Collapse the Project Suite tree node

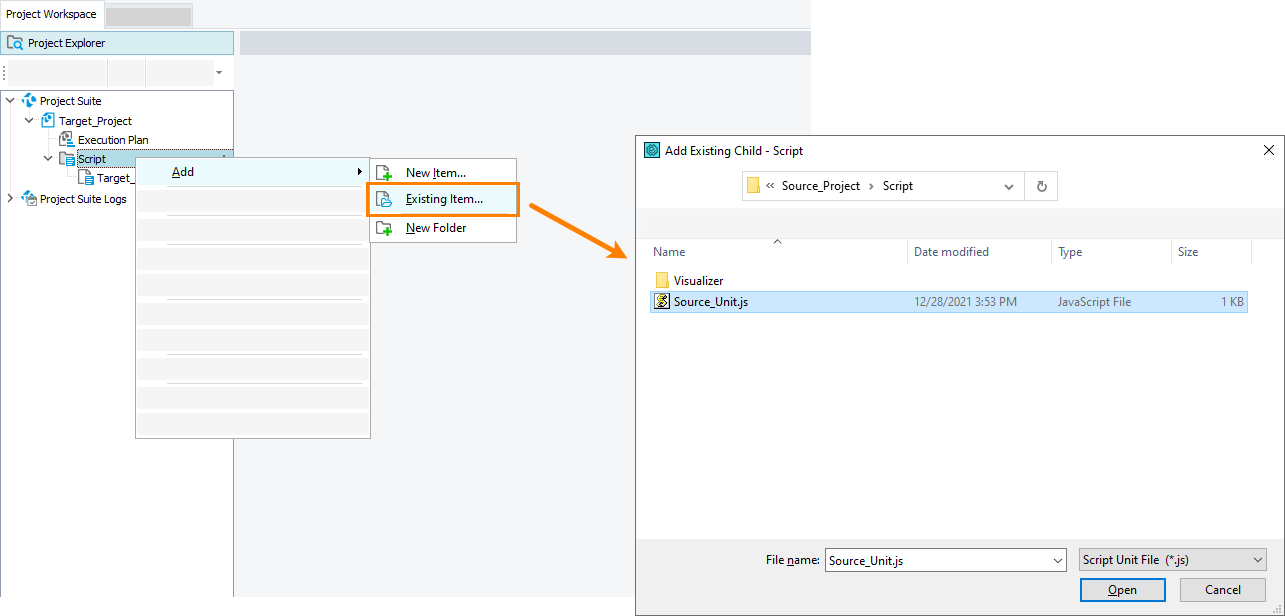point(9,100)
